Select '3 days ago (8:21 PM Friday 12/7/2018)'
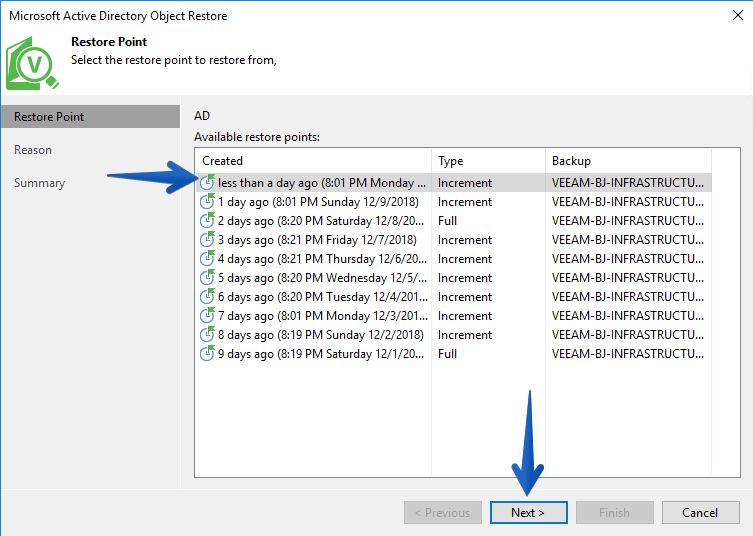 (x=317, y=240)
